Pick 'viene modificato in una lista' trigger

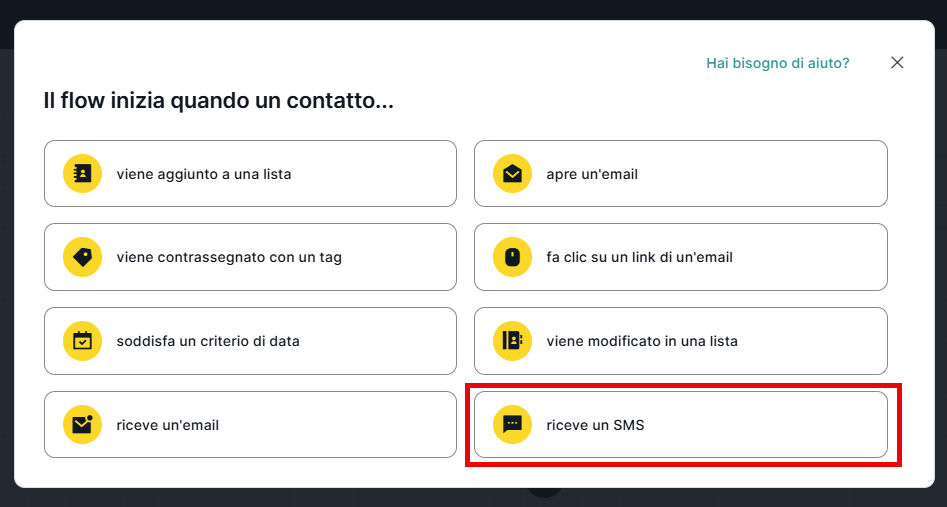click(x=680, y=341)
